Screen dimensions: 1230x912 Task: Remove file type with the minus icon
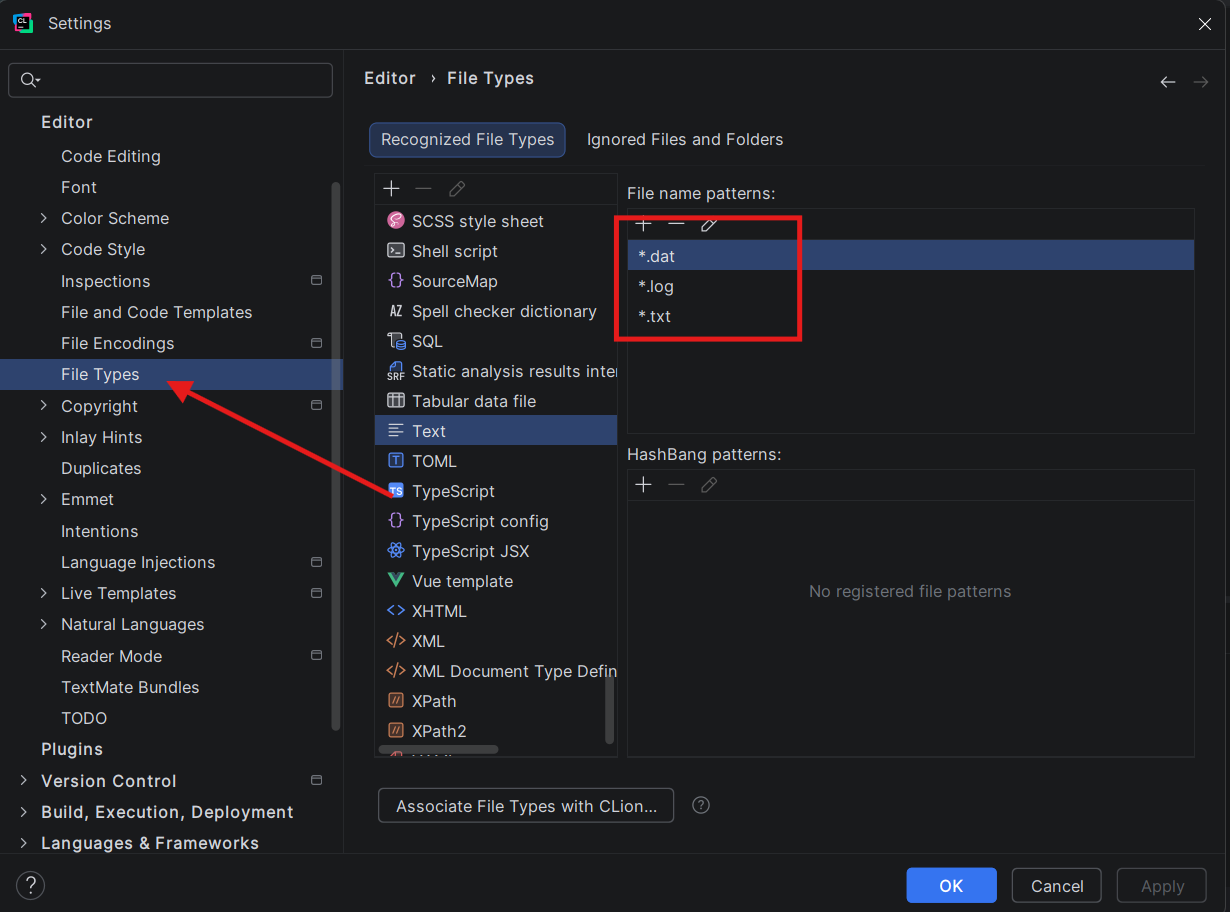coord(423,189)
